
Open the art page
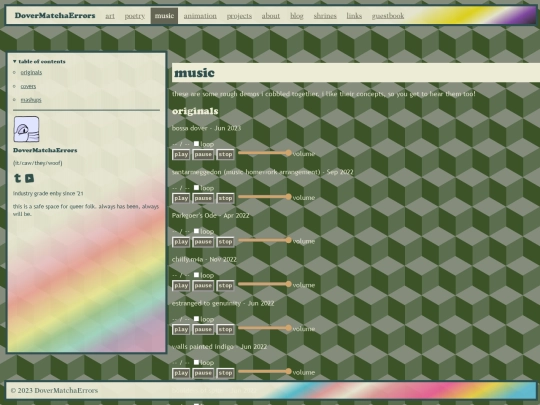tap(110, 16)
